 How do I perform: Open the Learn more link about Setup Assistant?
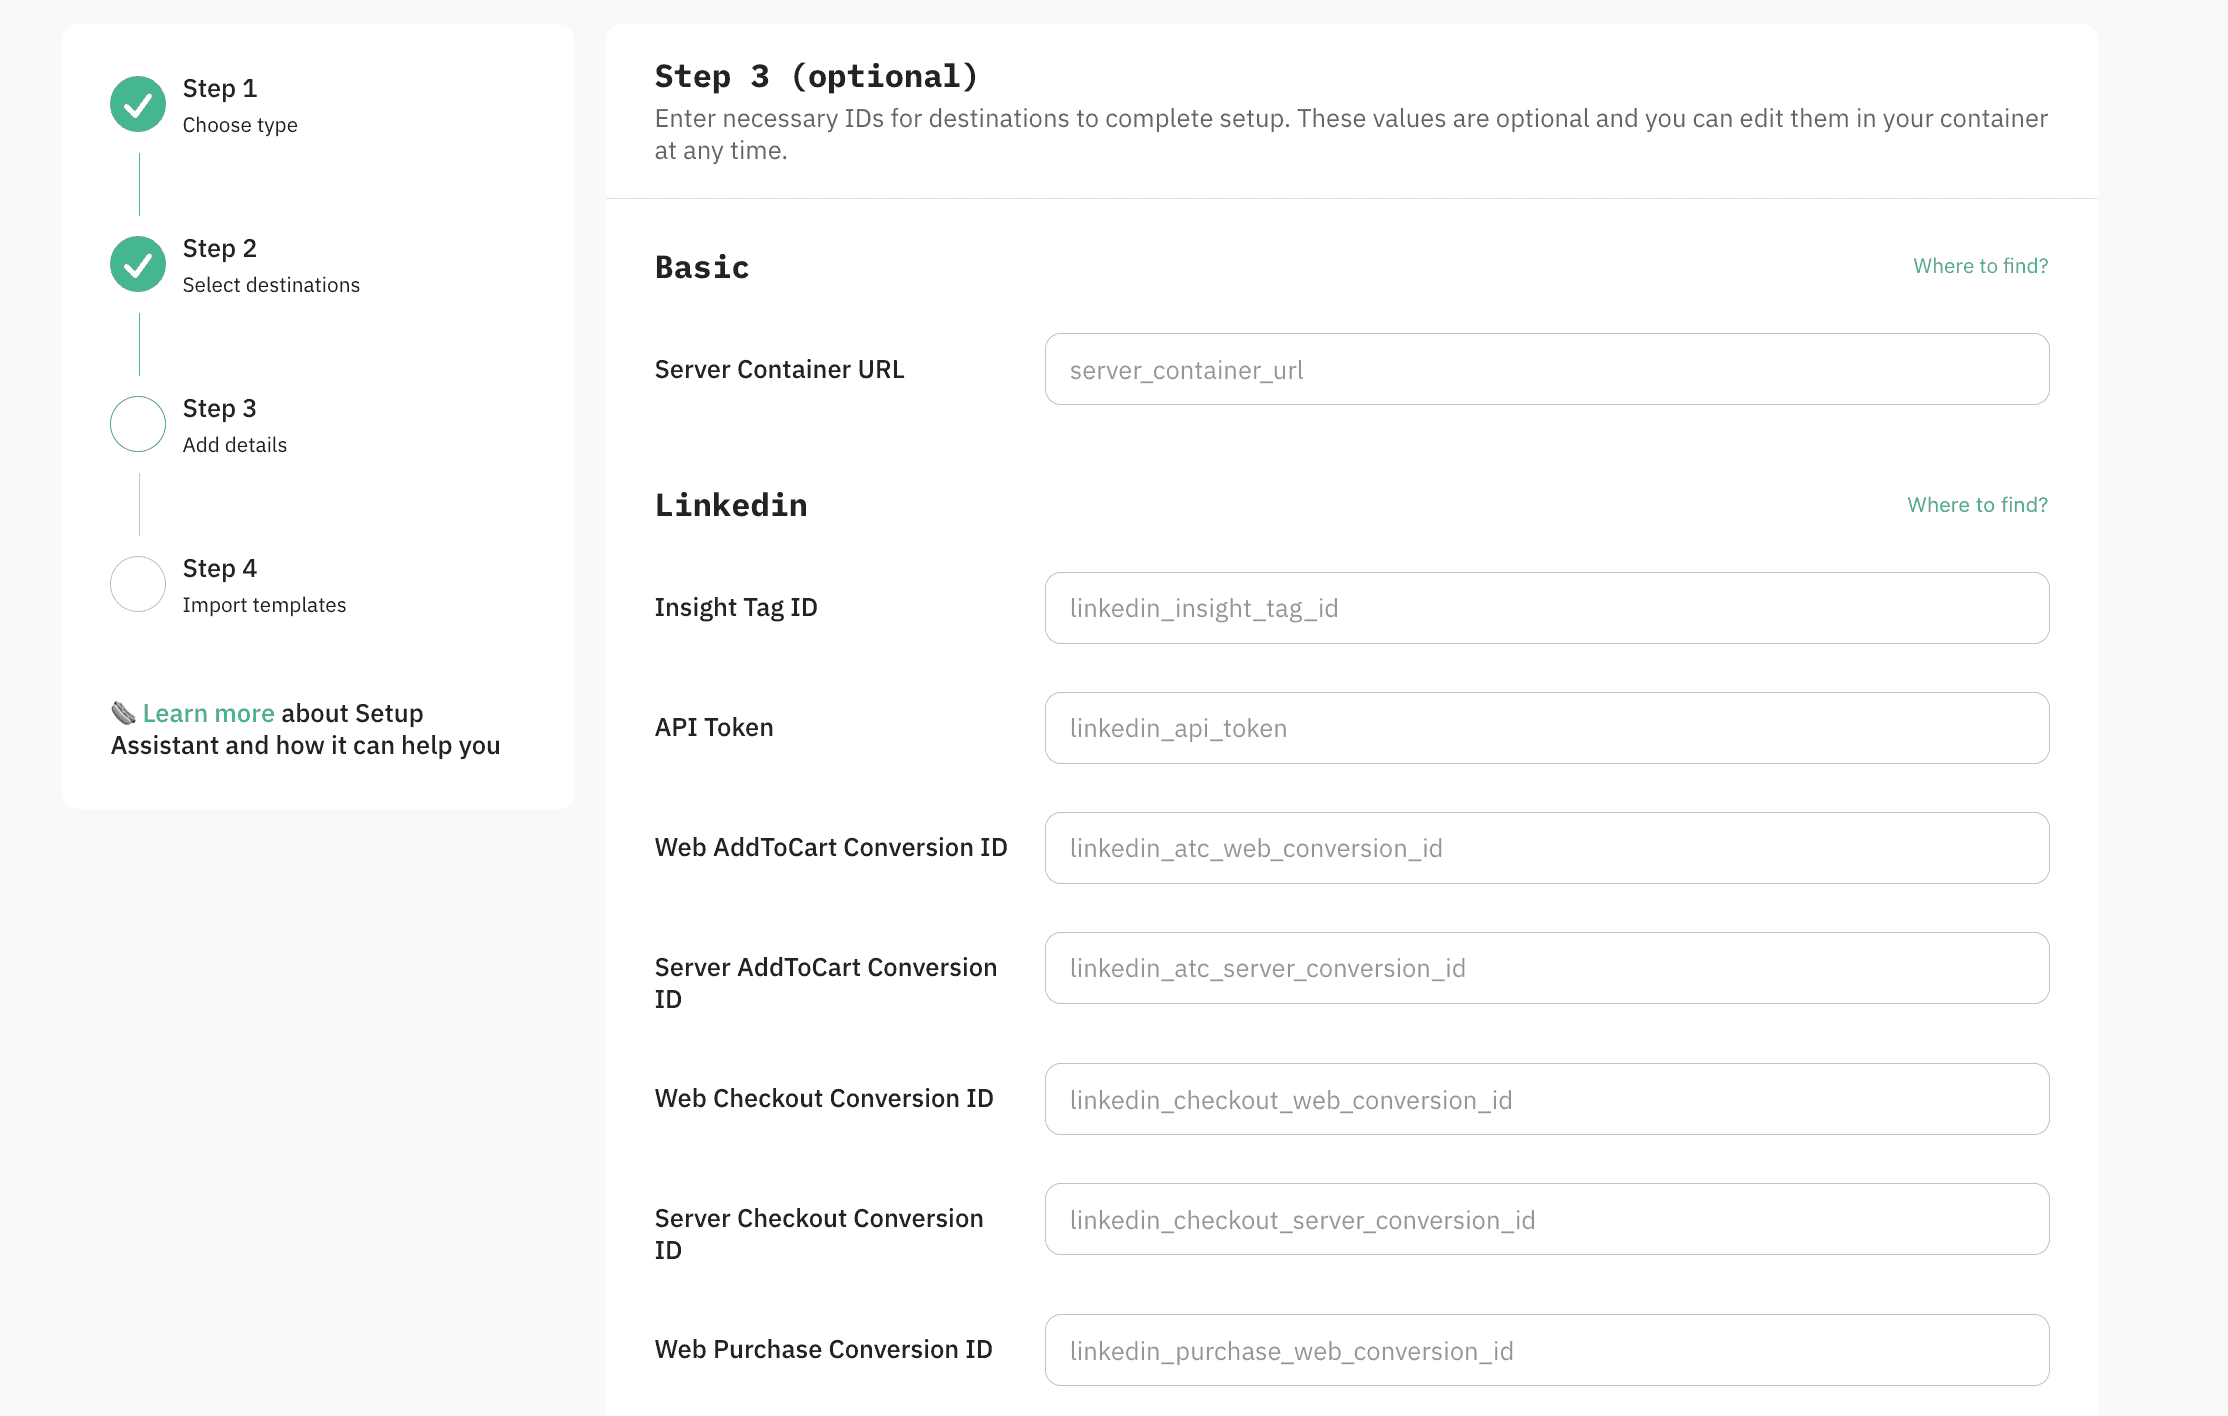pos(208,712)
